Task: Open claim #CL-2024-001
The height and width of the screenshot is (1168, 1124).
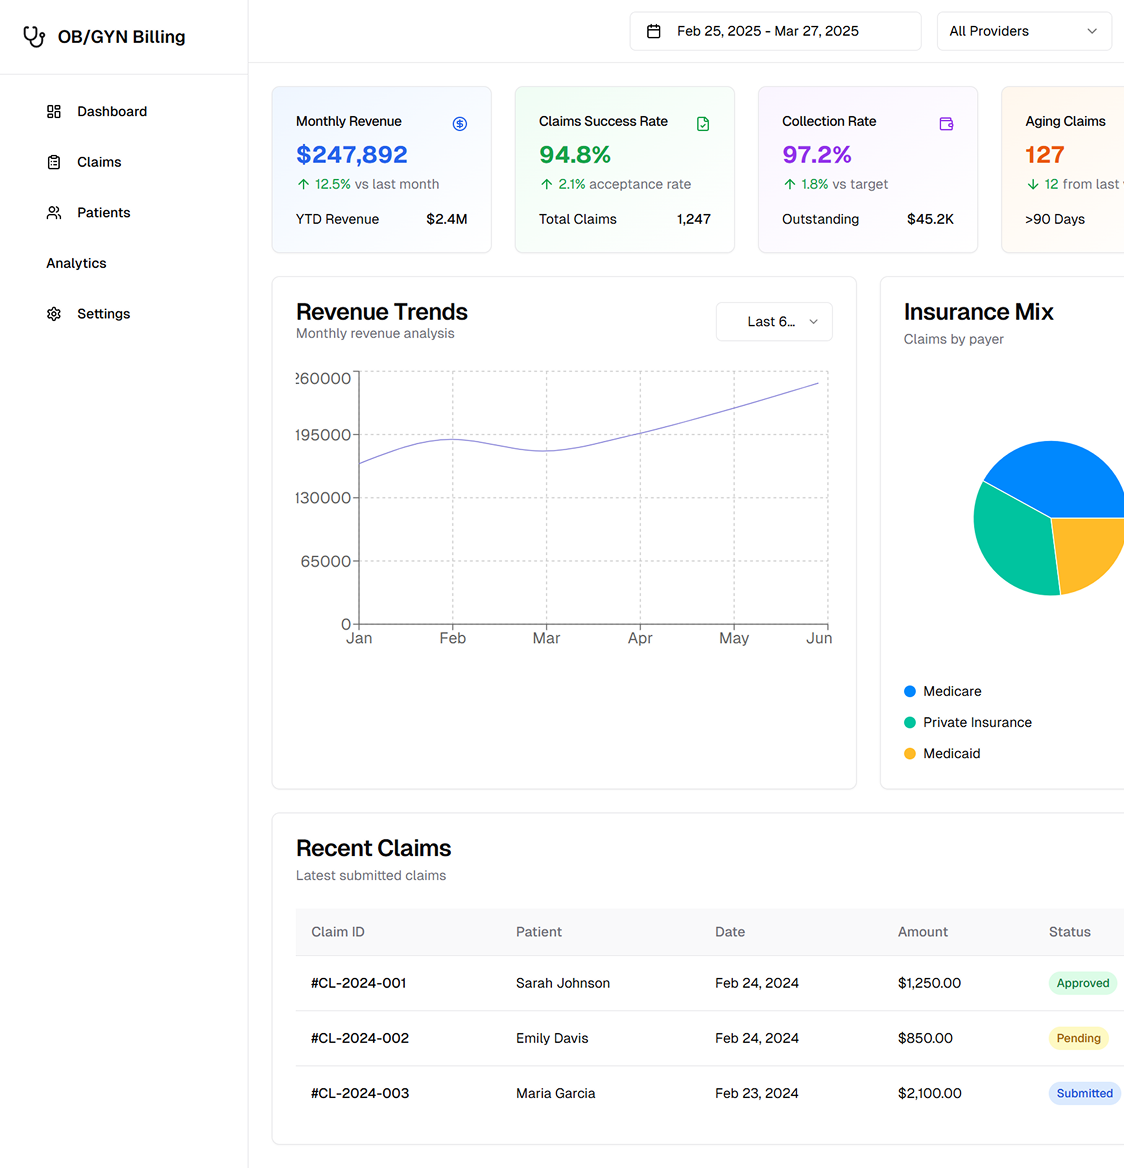Action: click(359, 983)
